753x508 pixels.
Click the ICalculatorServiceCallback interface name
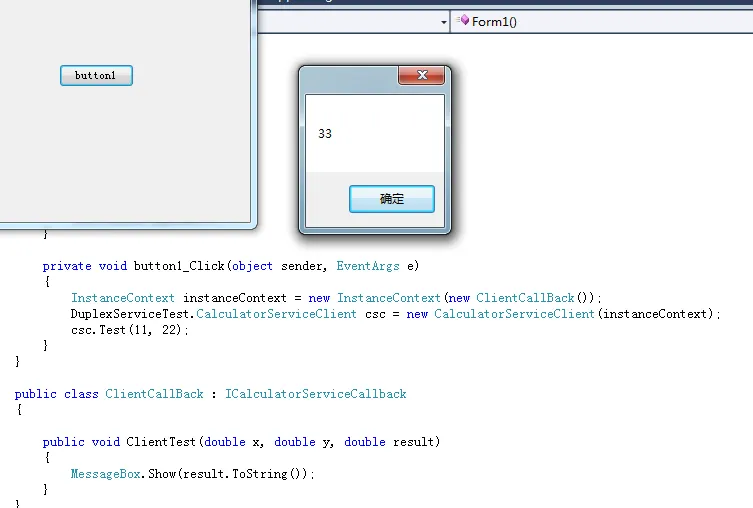[316, 394]
